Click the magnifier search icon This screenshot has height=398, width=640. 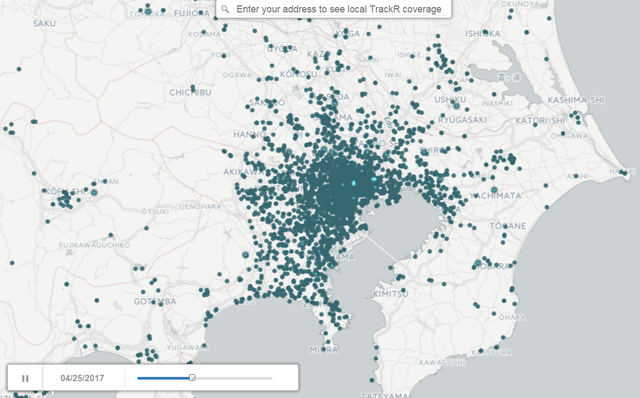point(225,9)
